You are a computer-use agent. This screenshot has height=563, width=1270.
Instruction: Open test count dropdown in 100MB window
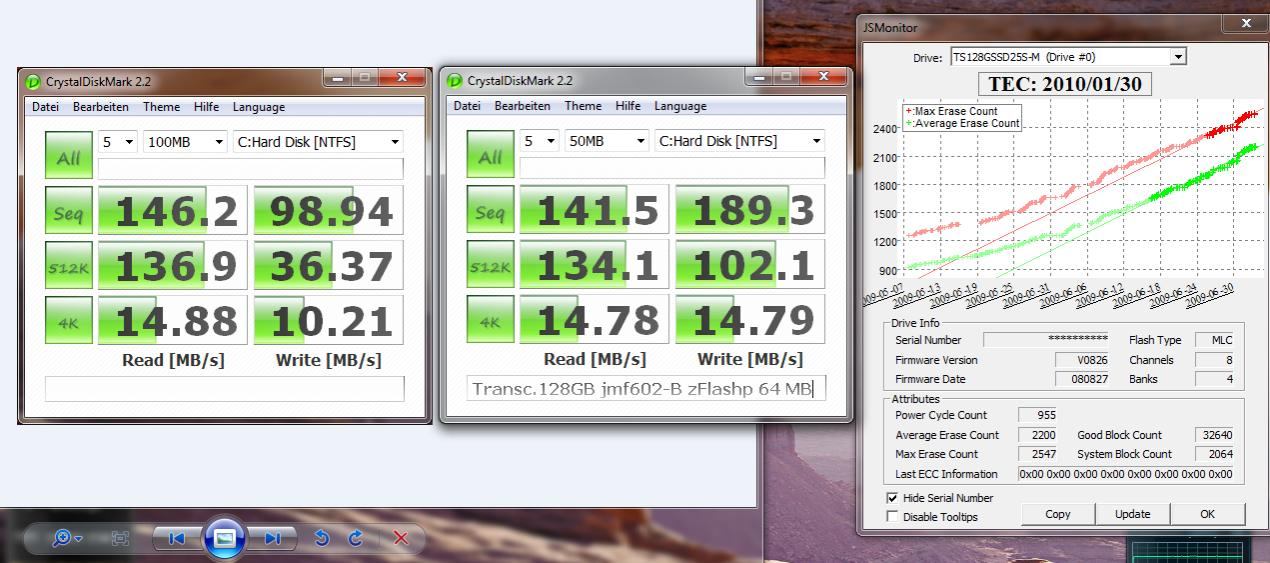click(x=117, y=142)
